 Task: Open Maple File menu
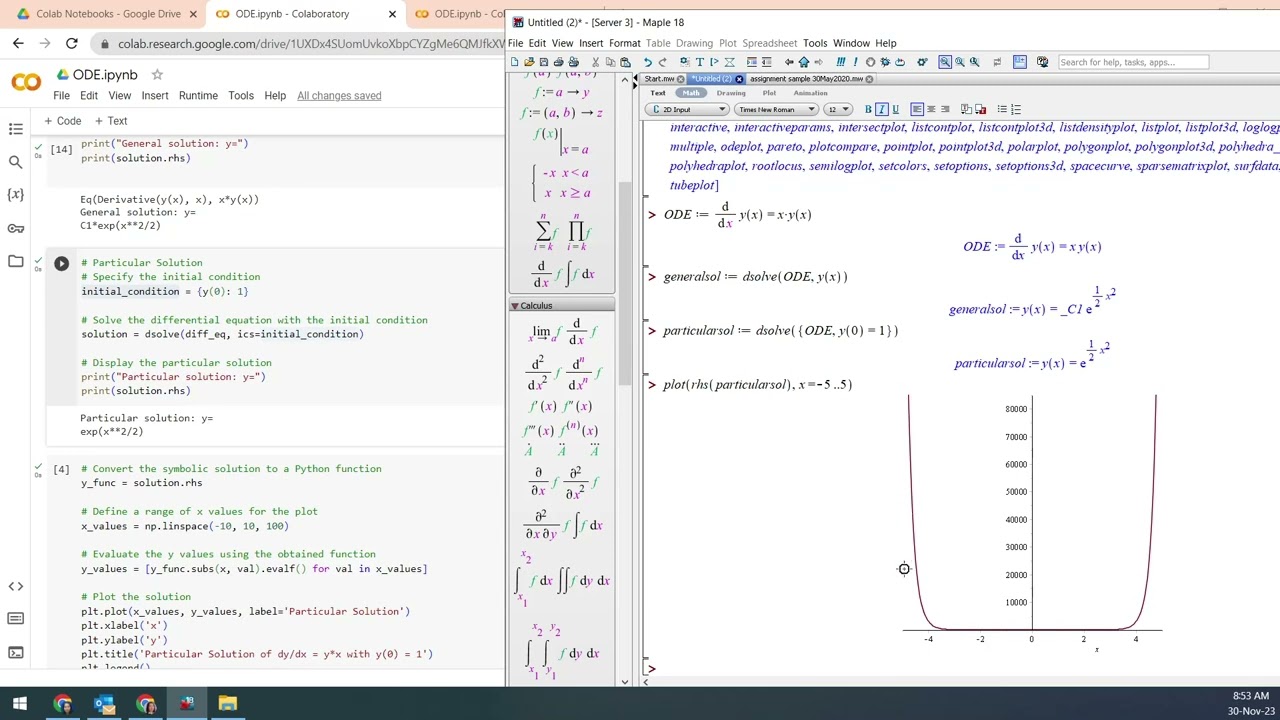point(515,43)
